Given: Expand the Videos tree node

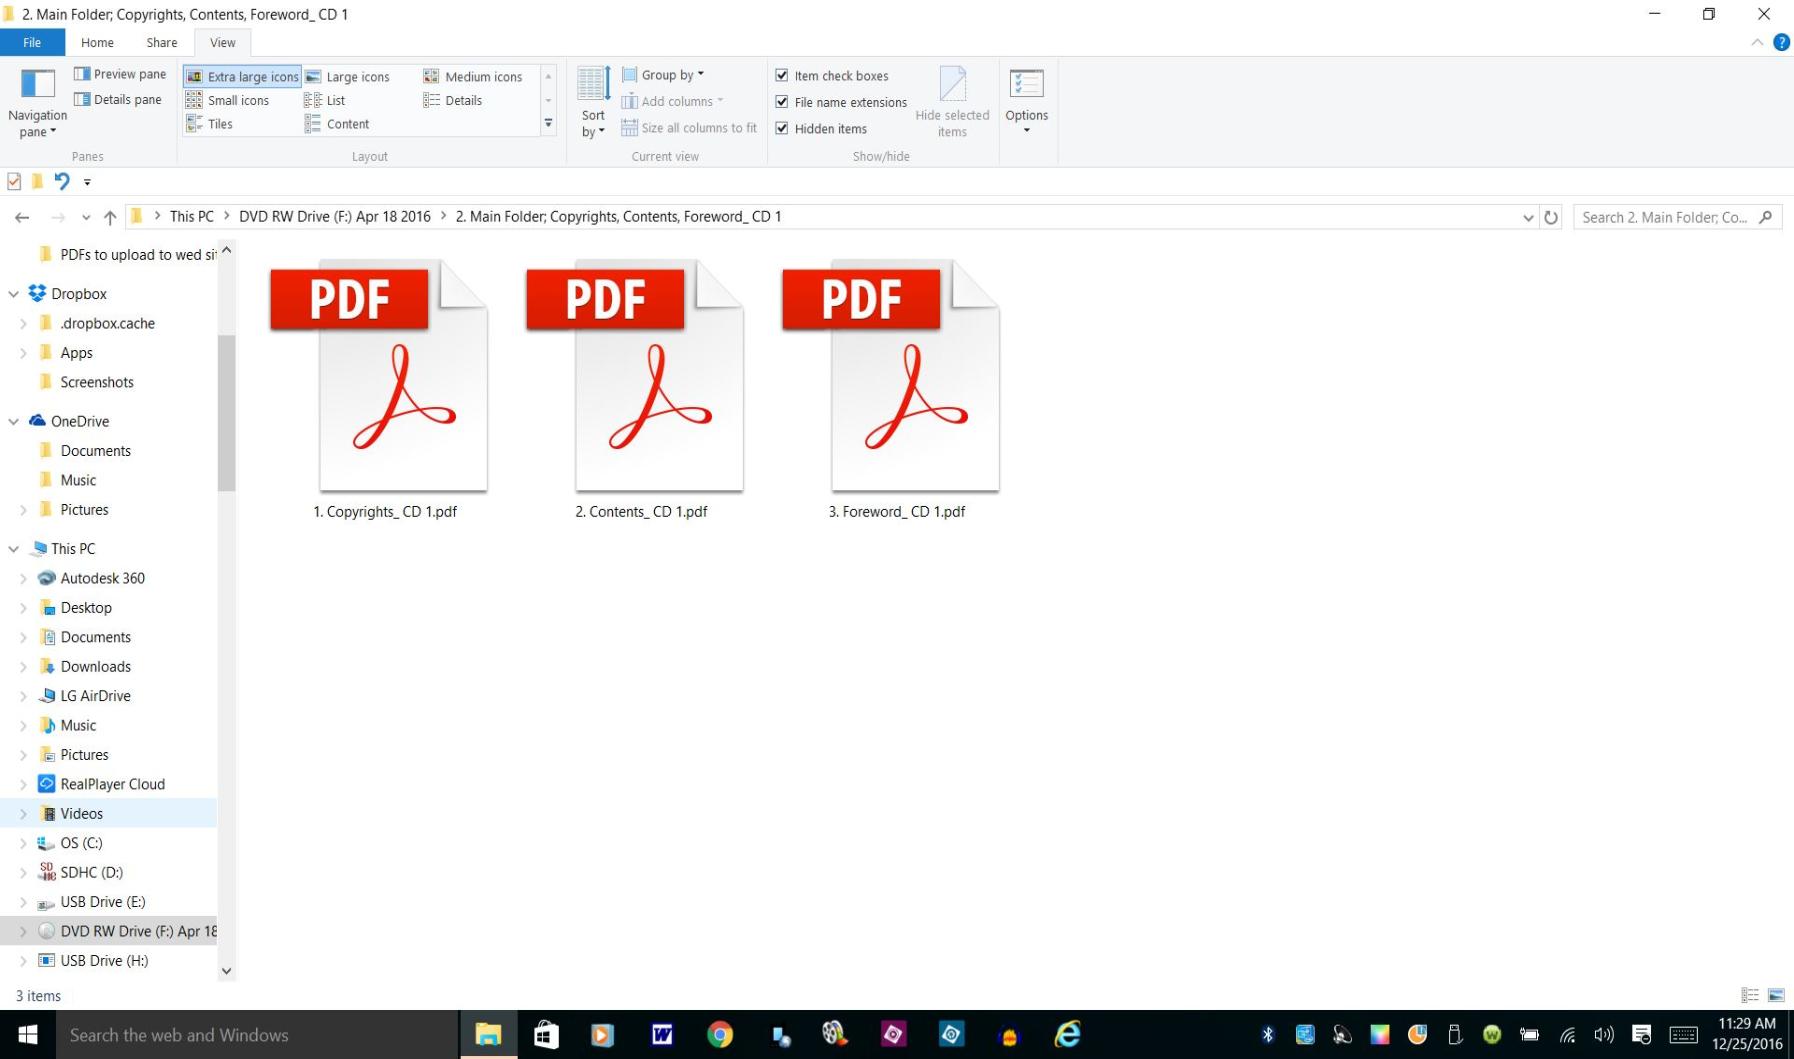Looking at the screenshot, I should [23, 814].
